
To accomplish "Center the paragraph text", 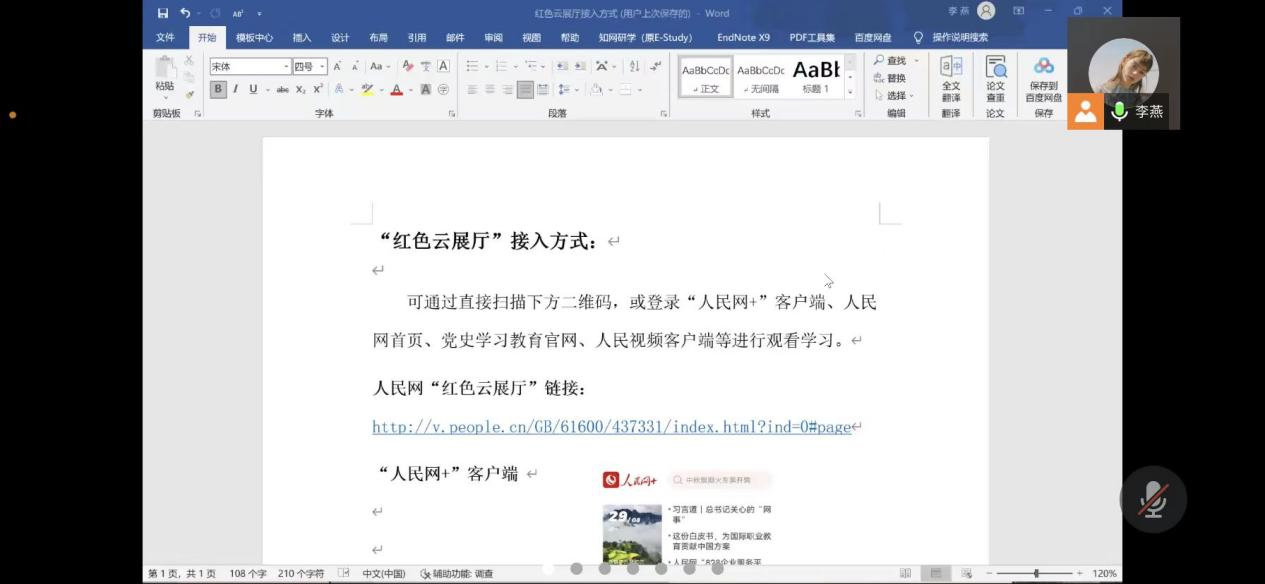I will [x=490, y=89].
